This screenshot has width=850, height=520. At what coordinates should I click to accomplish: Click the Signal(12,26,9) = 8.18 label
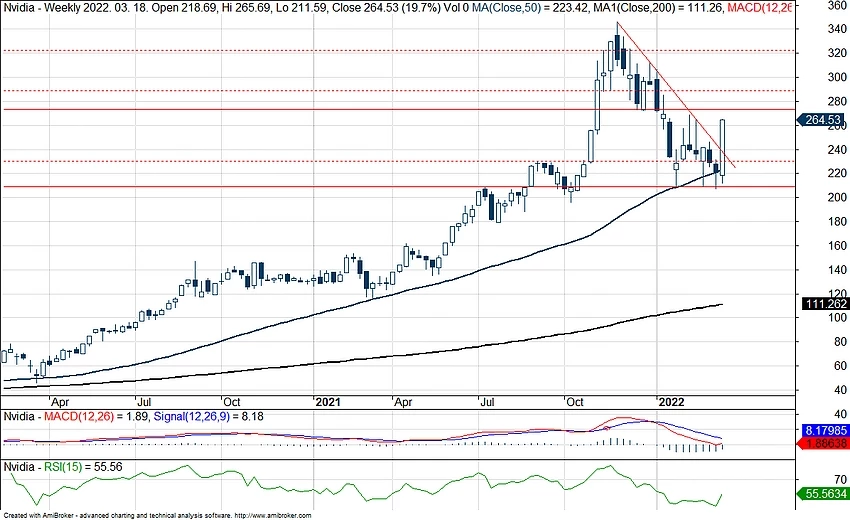(209, 417)
